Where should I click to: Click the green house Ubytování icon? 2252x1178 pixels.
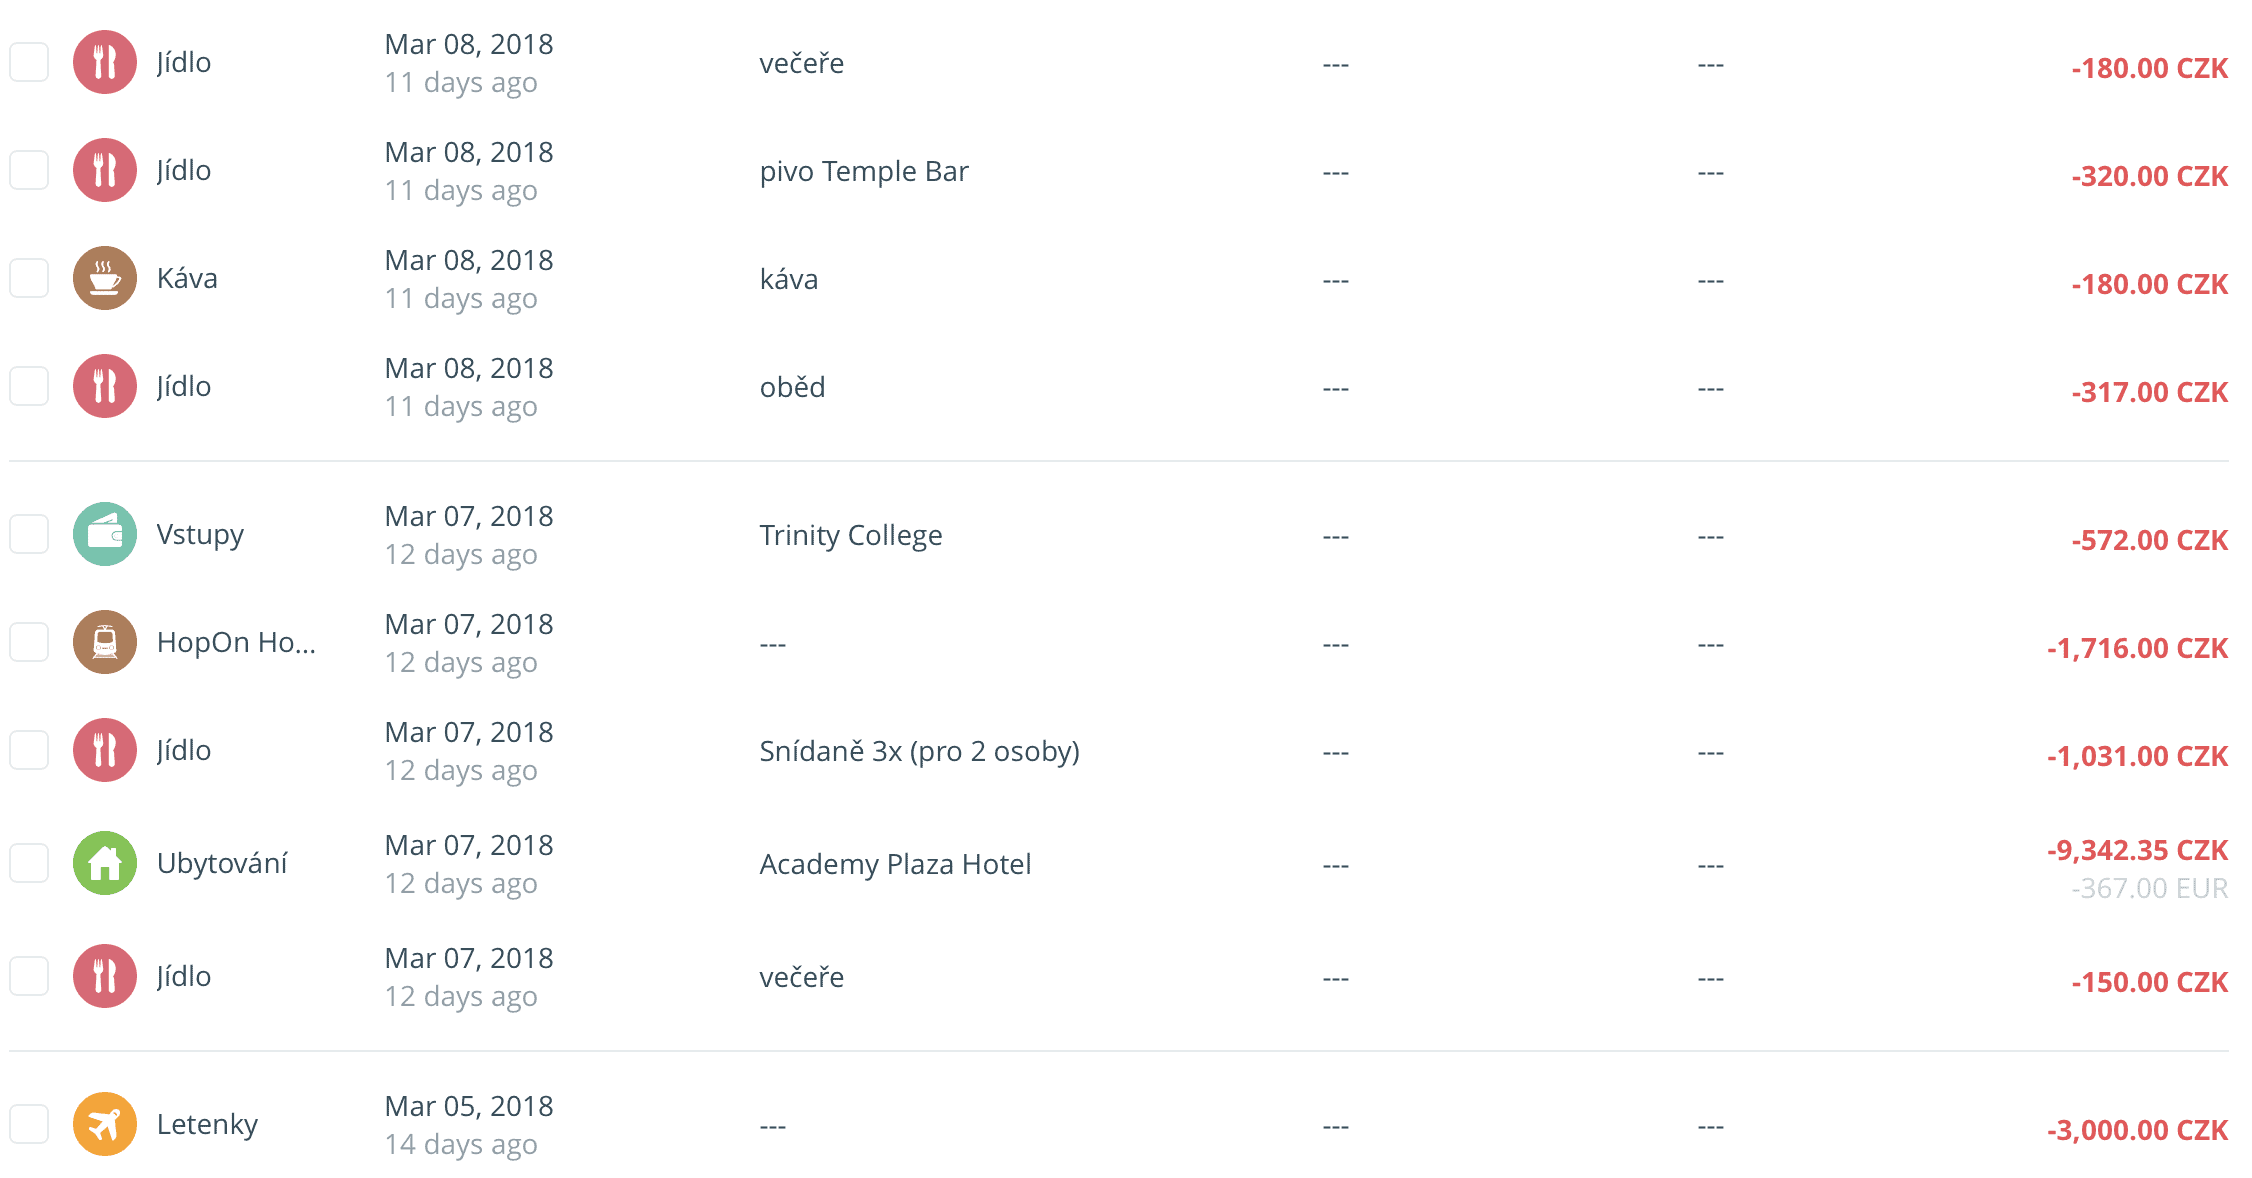click(105, 863)
